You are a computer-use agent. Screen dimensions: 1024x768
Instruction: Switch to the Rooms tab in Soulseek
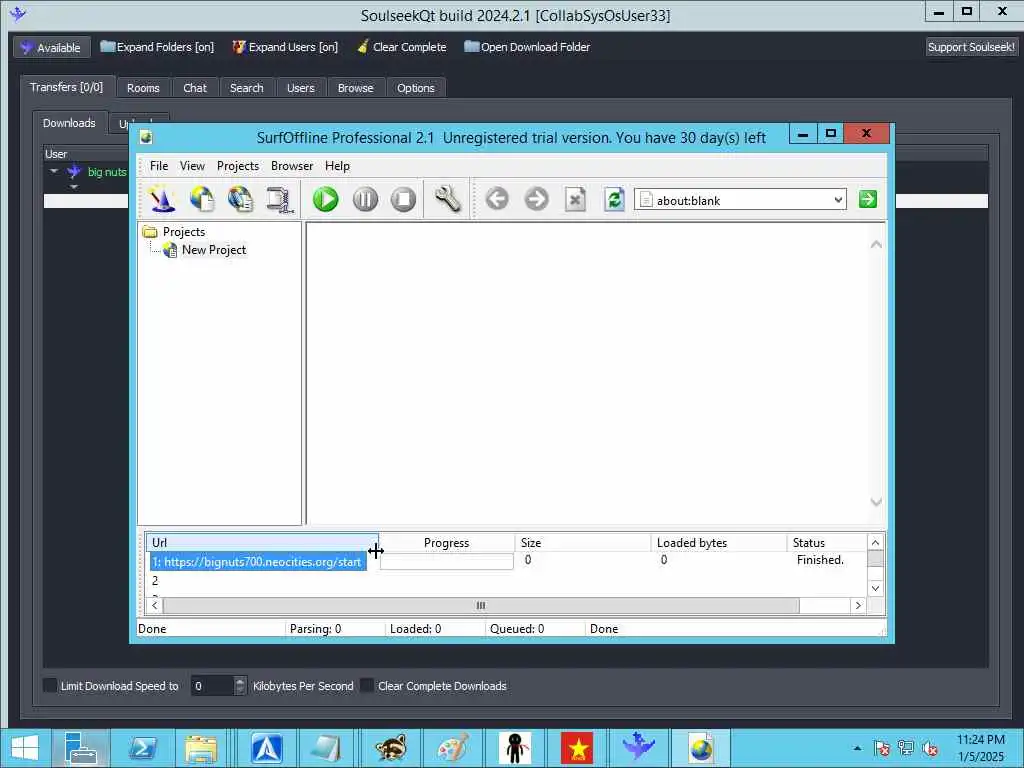coord(143,88)
